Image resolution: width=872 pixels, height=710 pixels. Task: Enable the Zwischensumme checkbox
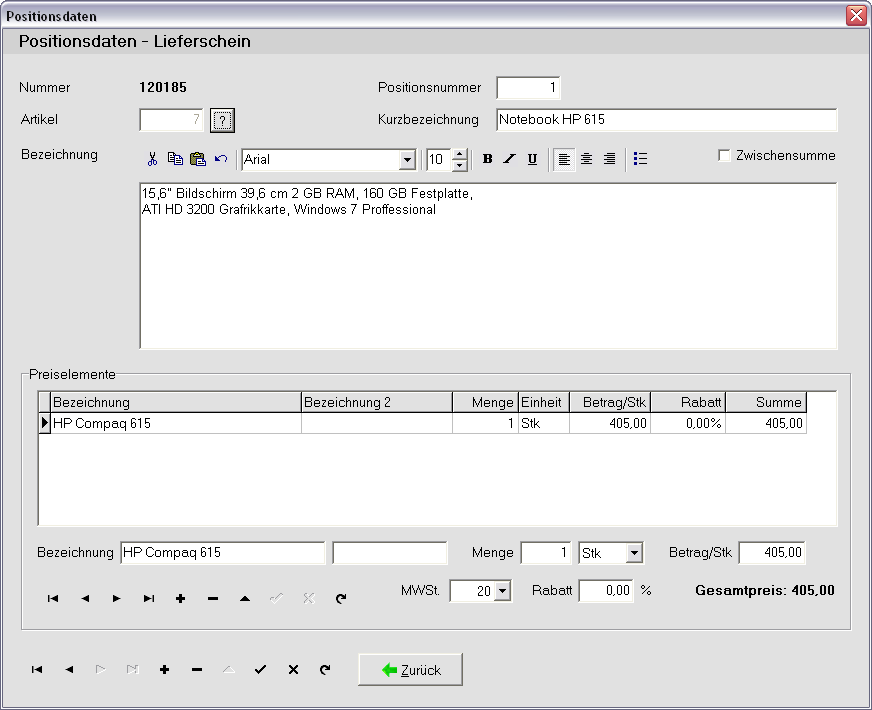724,156
